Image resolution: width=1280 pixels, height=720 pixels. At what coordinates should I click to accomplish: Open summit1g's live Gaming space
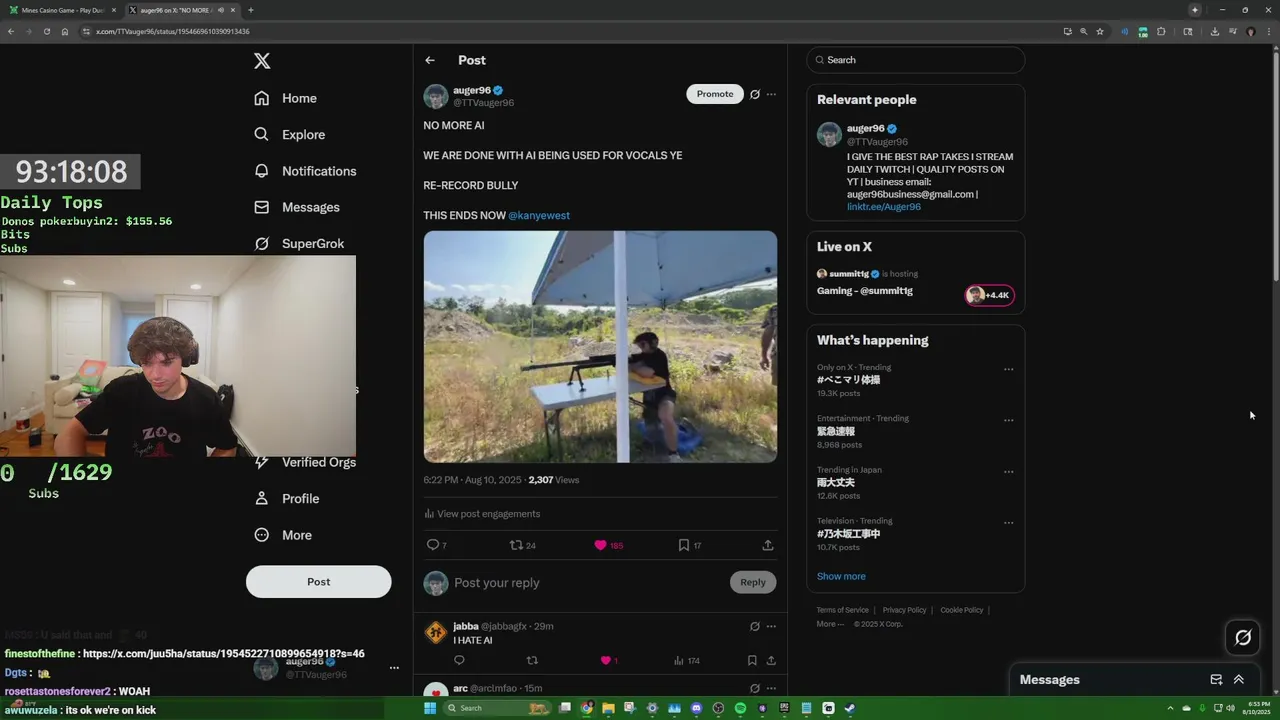tap(865, 291)
